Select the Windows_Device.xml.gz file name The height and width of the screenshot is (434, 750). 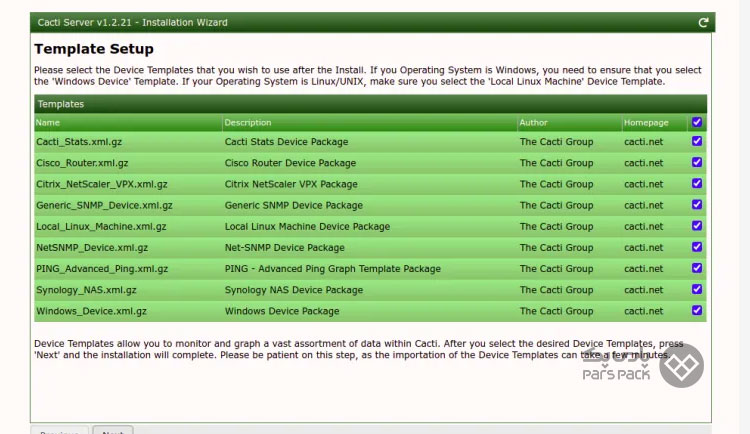(x=91, y=311)
